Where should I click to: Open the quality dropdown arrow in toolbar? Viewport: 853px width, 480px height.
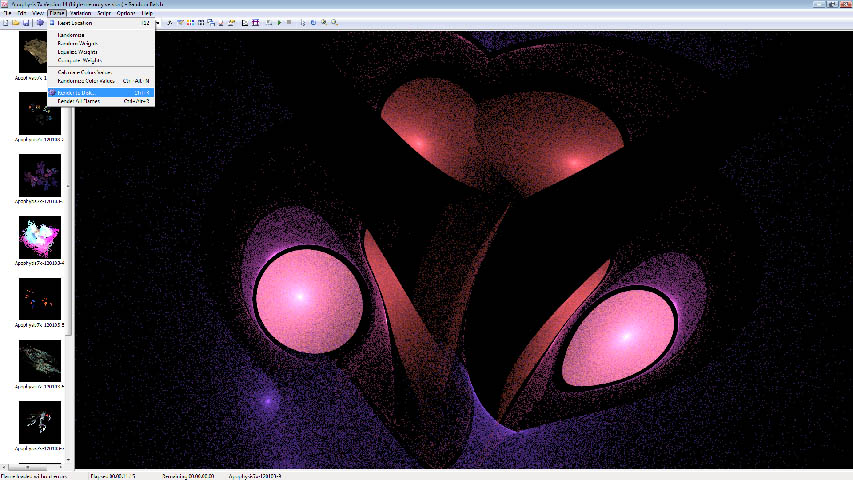pos(158,23)
